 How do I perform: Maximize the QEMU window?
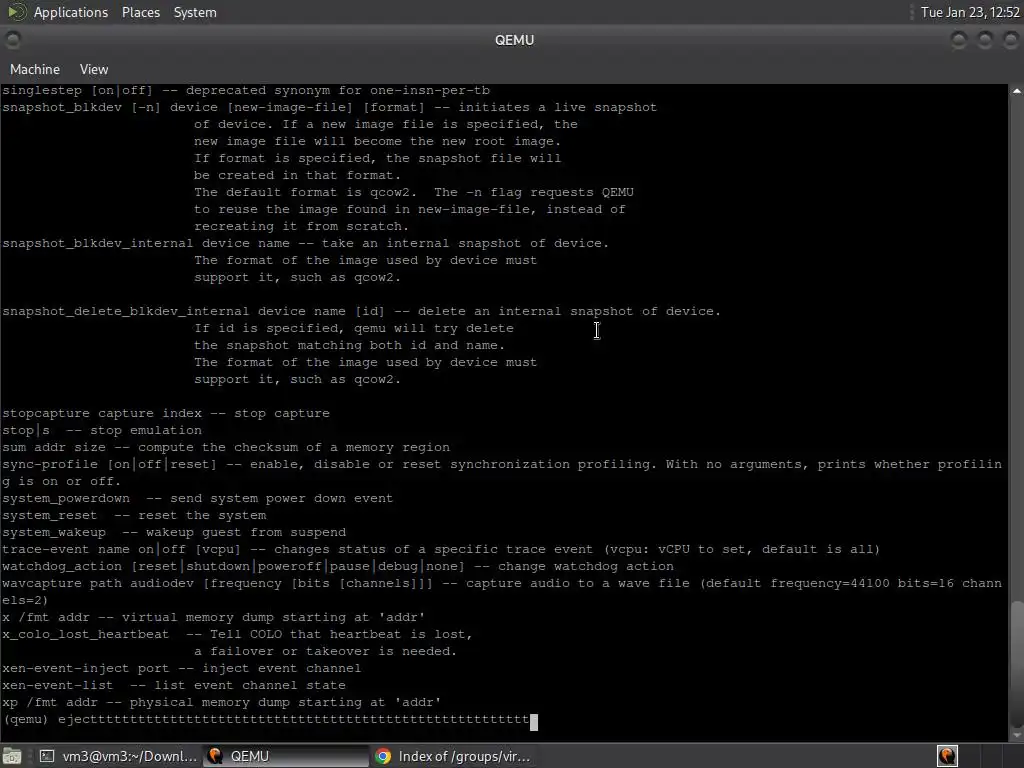985,40
